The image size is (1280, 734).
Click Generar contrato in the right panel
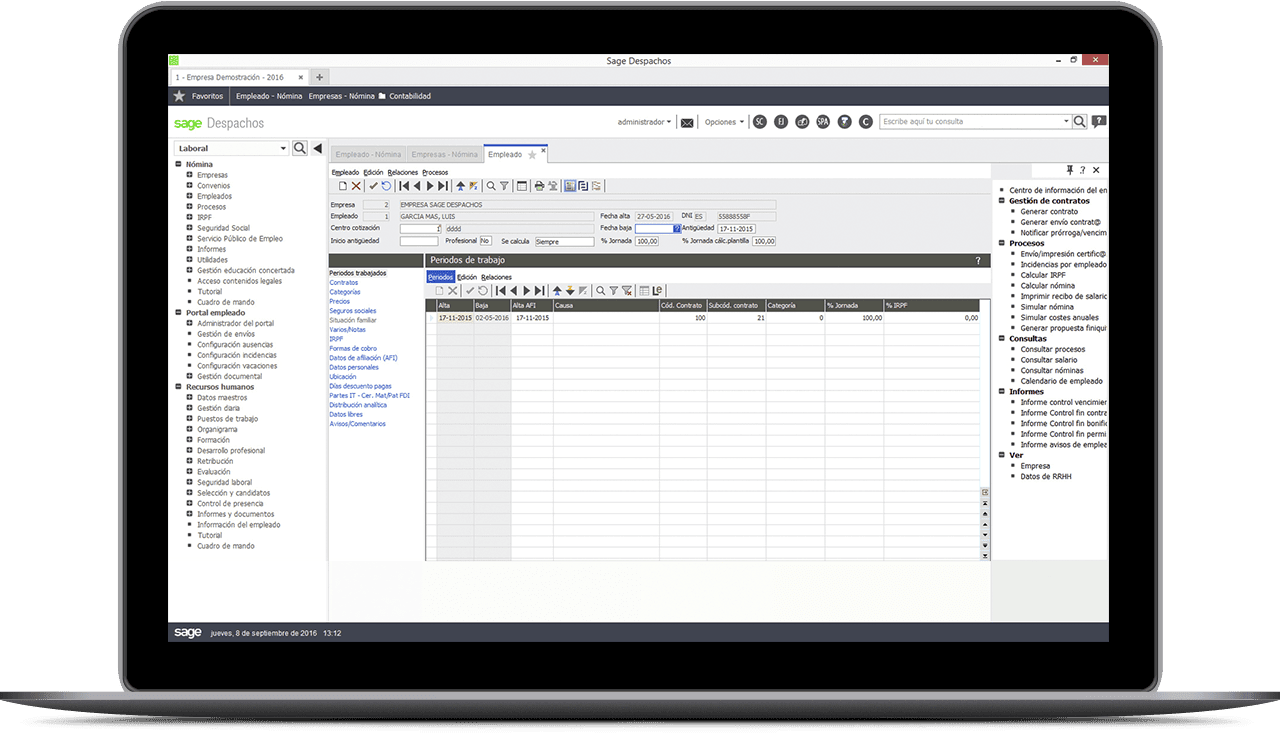[1049, 212]
